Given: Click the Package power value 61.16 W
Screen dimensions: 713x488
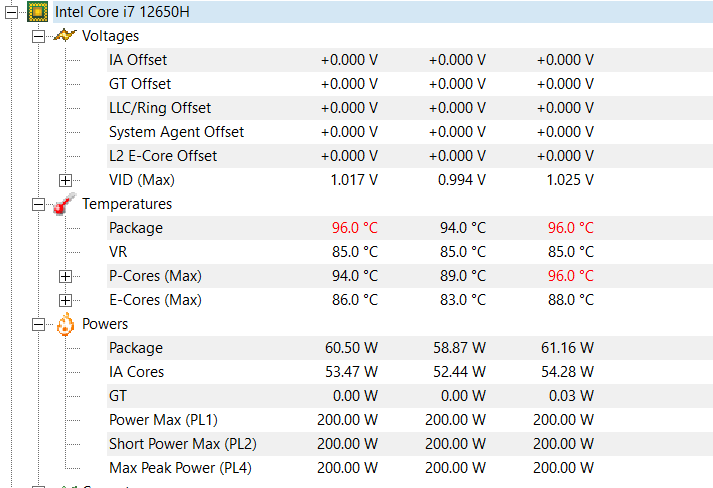Looking at the screenshot, I should click(567, 348).
